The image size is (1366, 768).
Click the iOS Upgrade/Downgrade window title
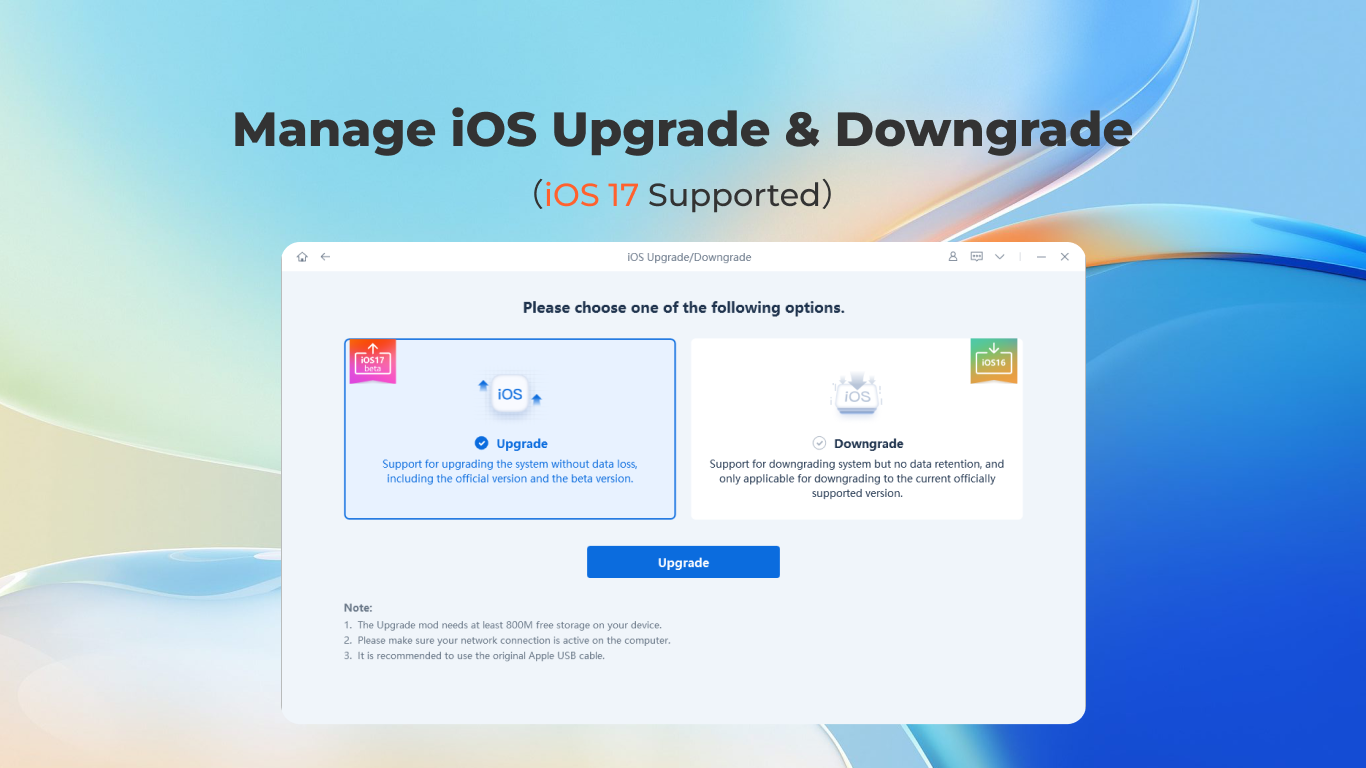[689, 257]
